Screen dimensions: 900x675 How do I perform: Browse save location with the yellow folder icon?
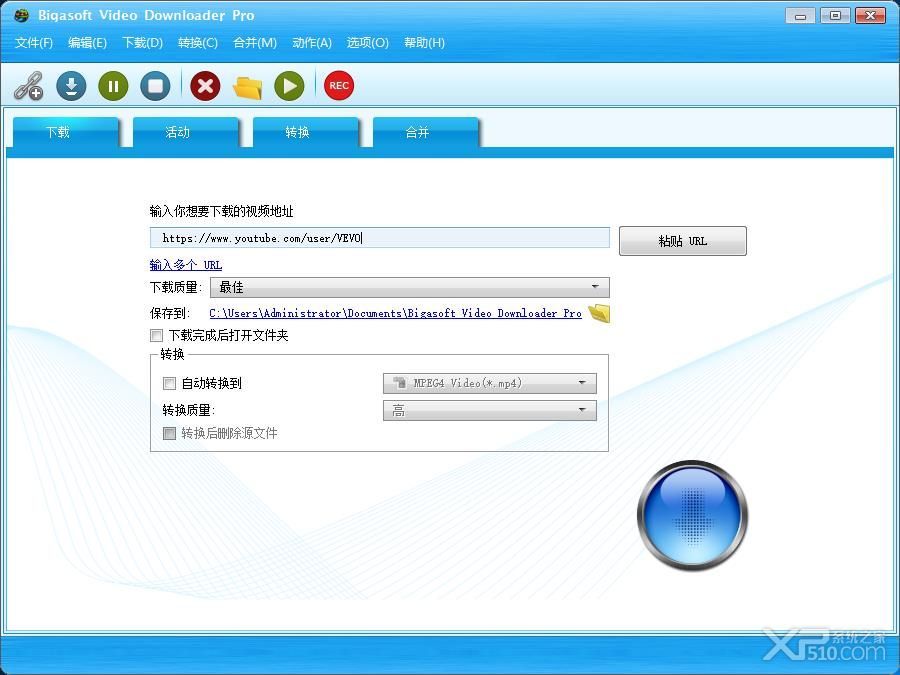coord(599,313)
